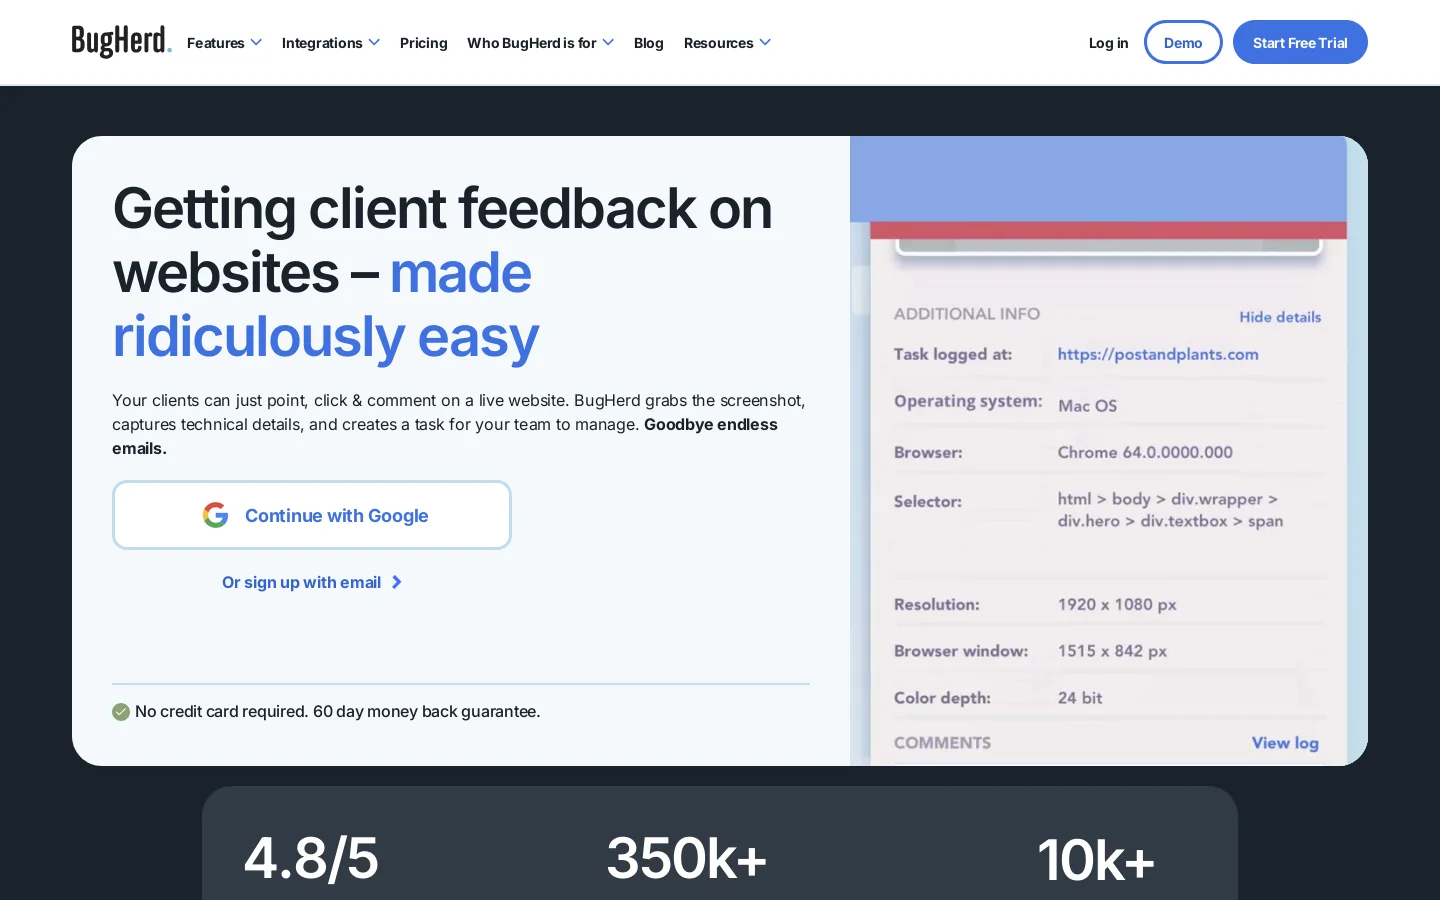The height and width of the screenshot is (900, 1440).
Task: Click the Start Free Trial button
Action: coord(1300,42)
